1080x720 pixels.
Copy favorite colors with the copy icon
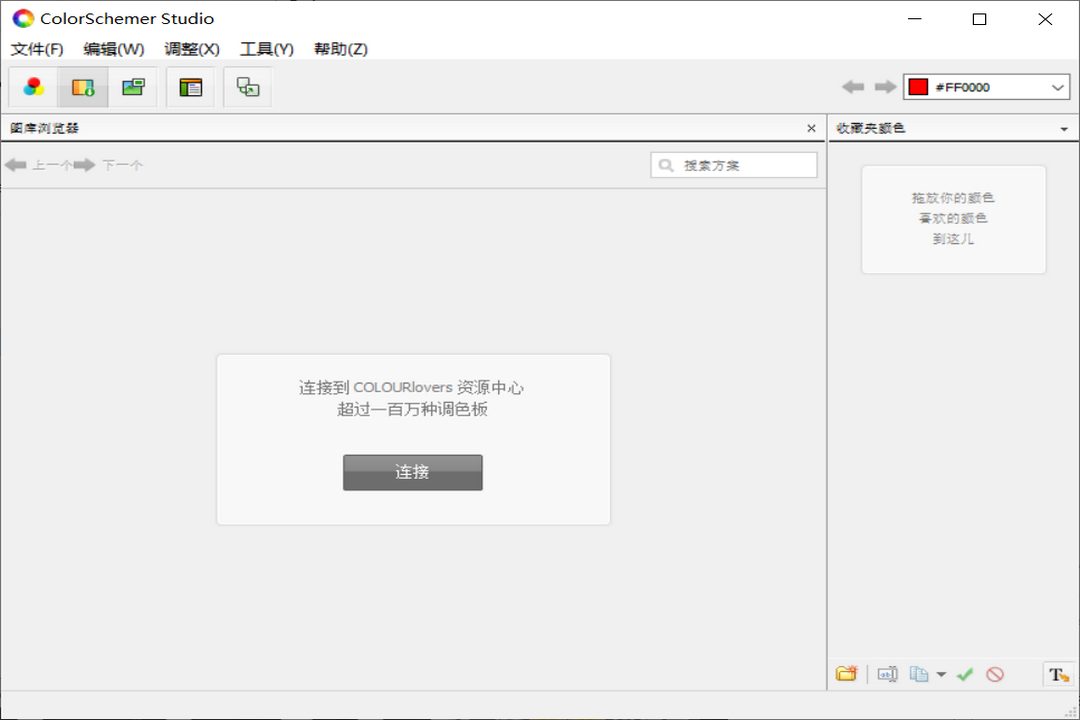tap(918, 674)
